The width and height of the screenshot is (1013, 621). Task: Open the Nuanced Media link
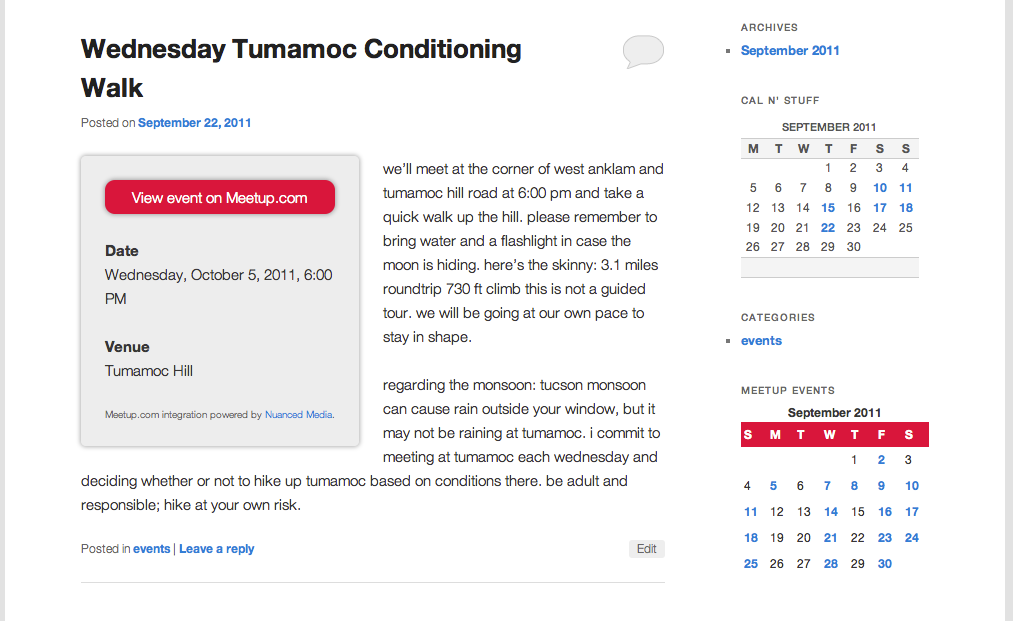click(298, 415)
